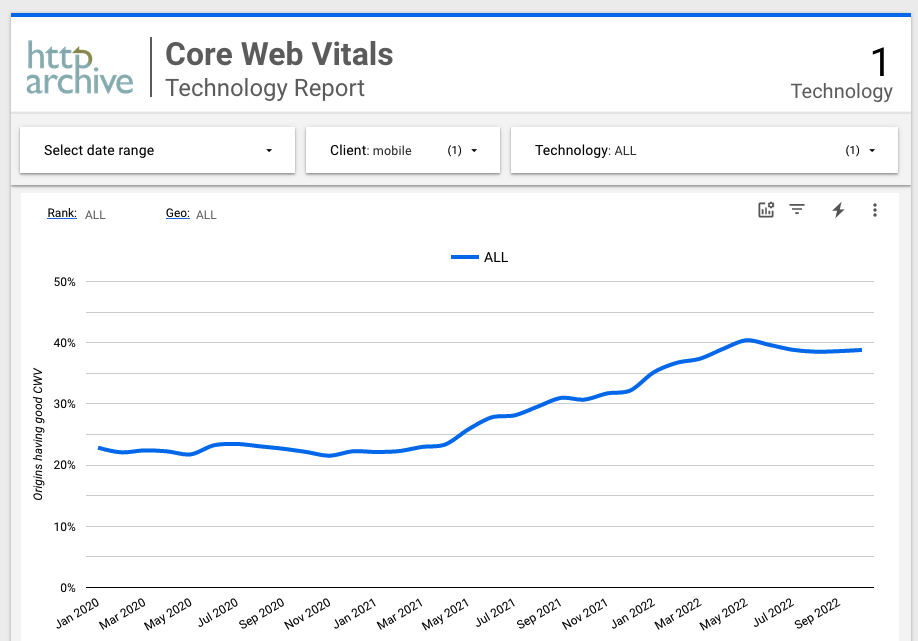Click the line peak near May 2022
This screenshot has height=641, width=918.
pyautogui.click(x=746, y=340)
